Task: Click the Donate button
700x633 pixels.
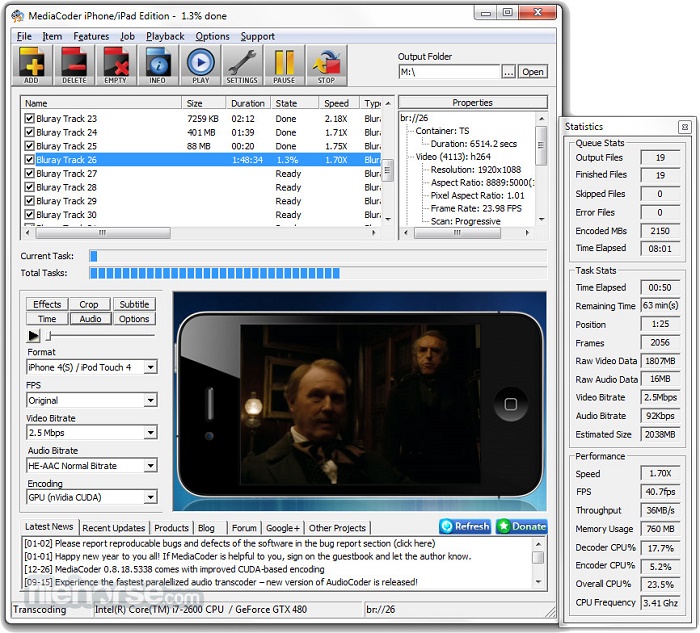Action: pyautogui.click(x=522, y=526)
